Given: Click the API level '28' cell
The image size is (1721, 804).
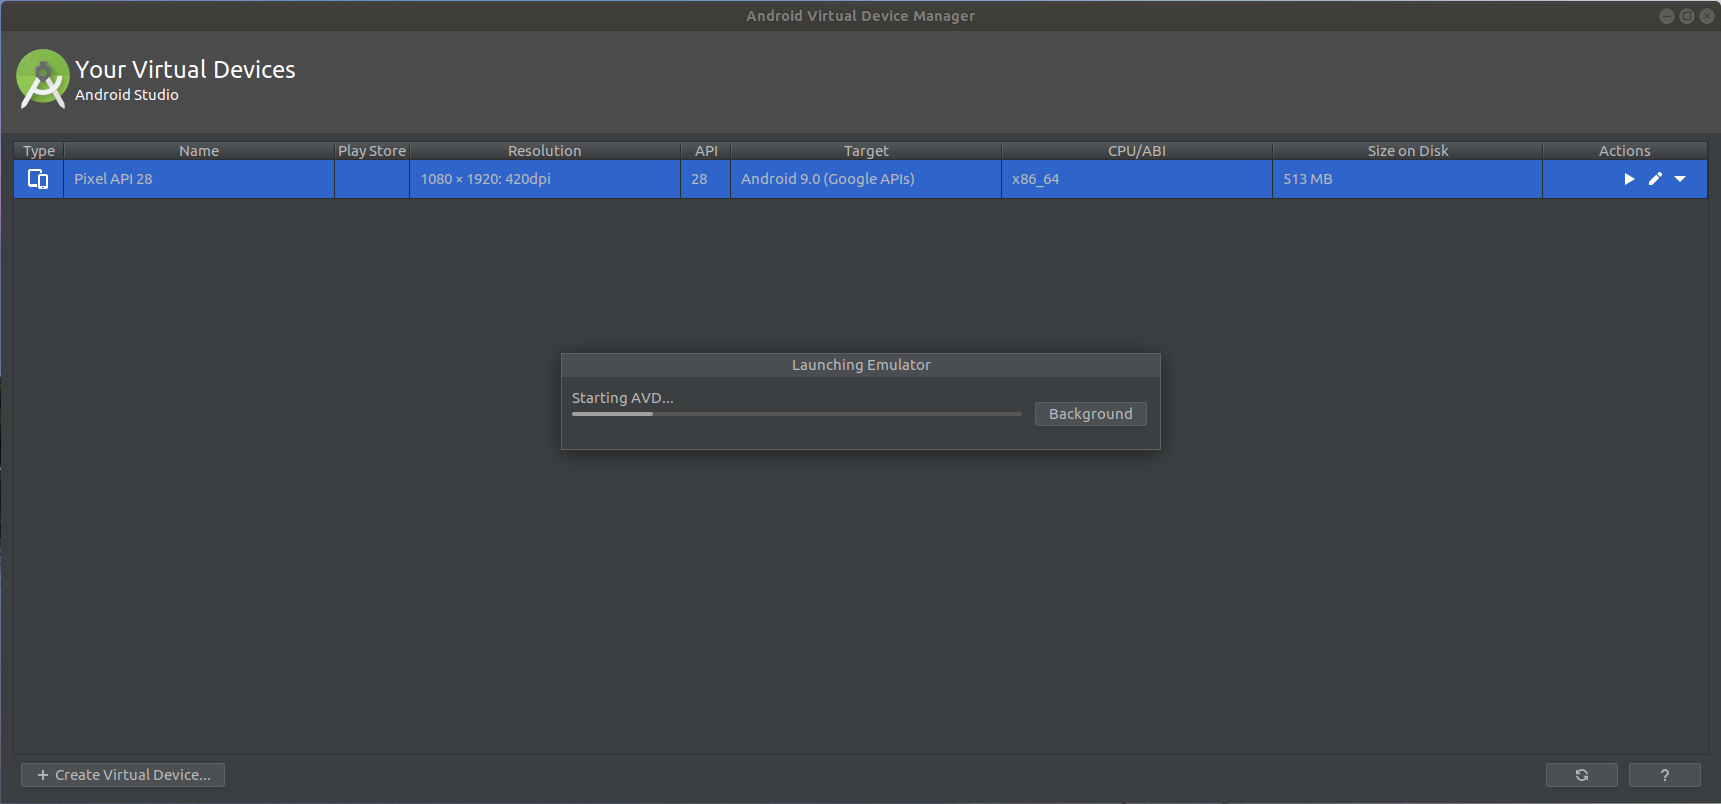Looking at the screenshot, I should 706,179.
